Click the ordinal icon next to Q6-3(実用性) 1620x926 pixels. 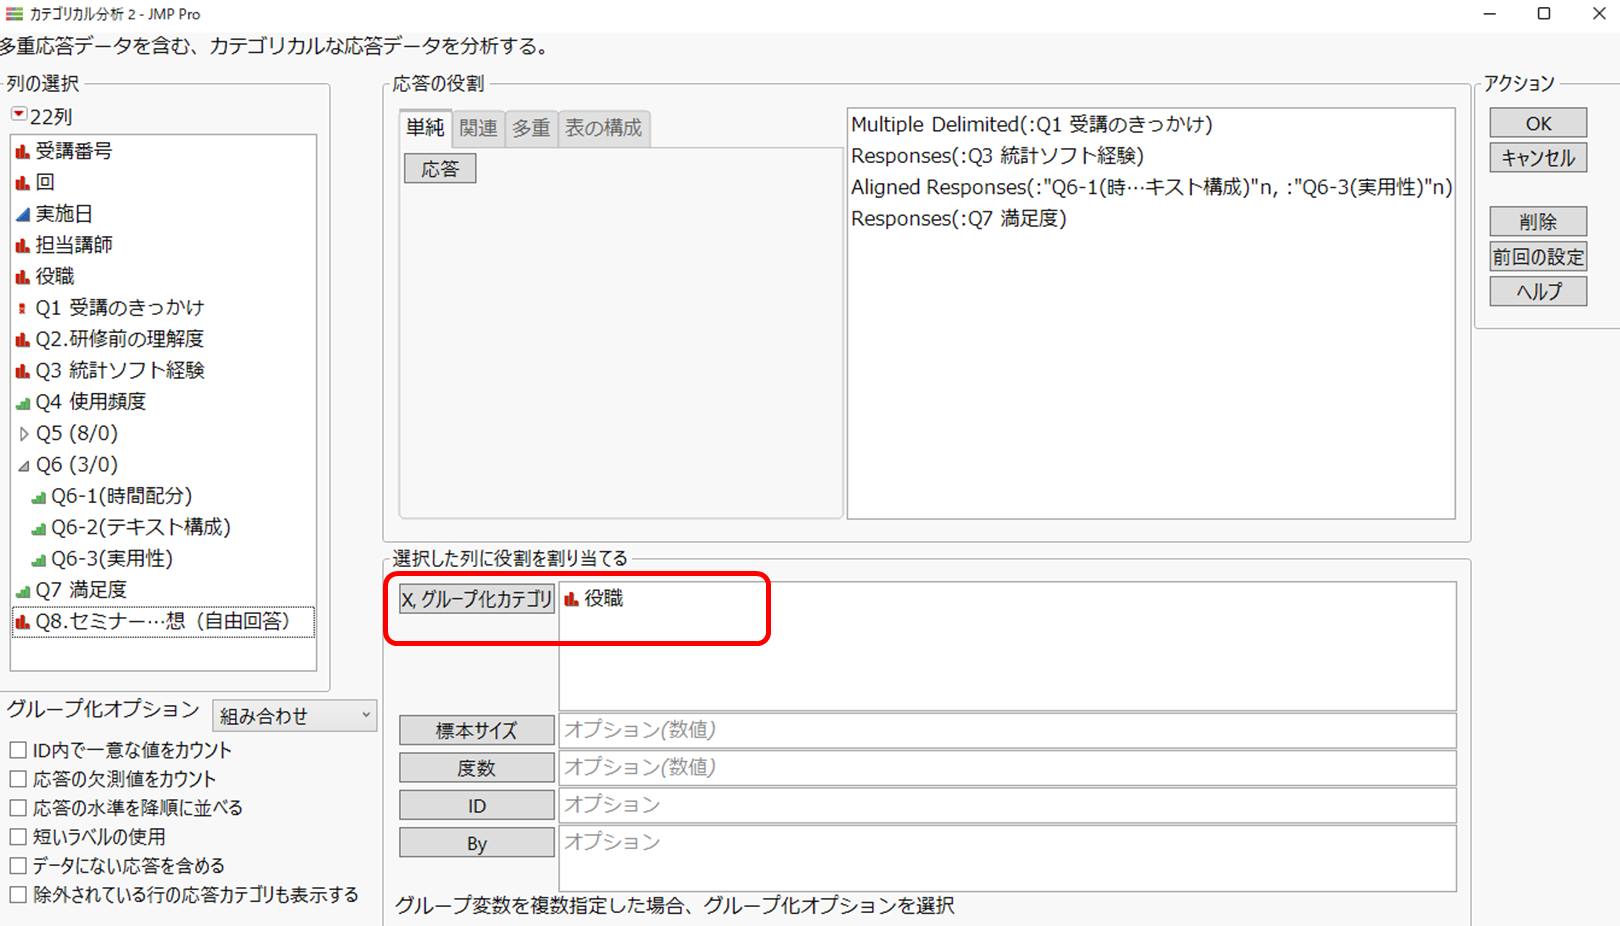[38, 560]
